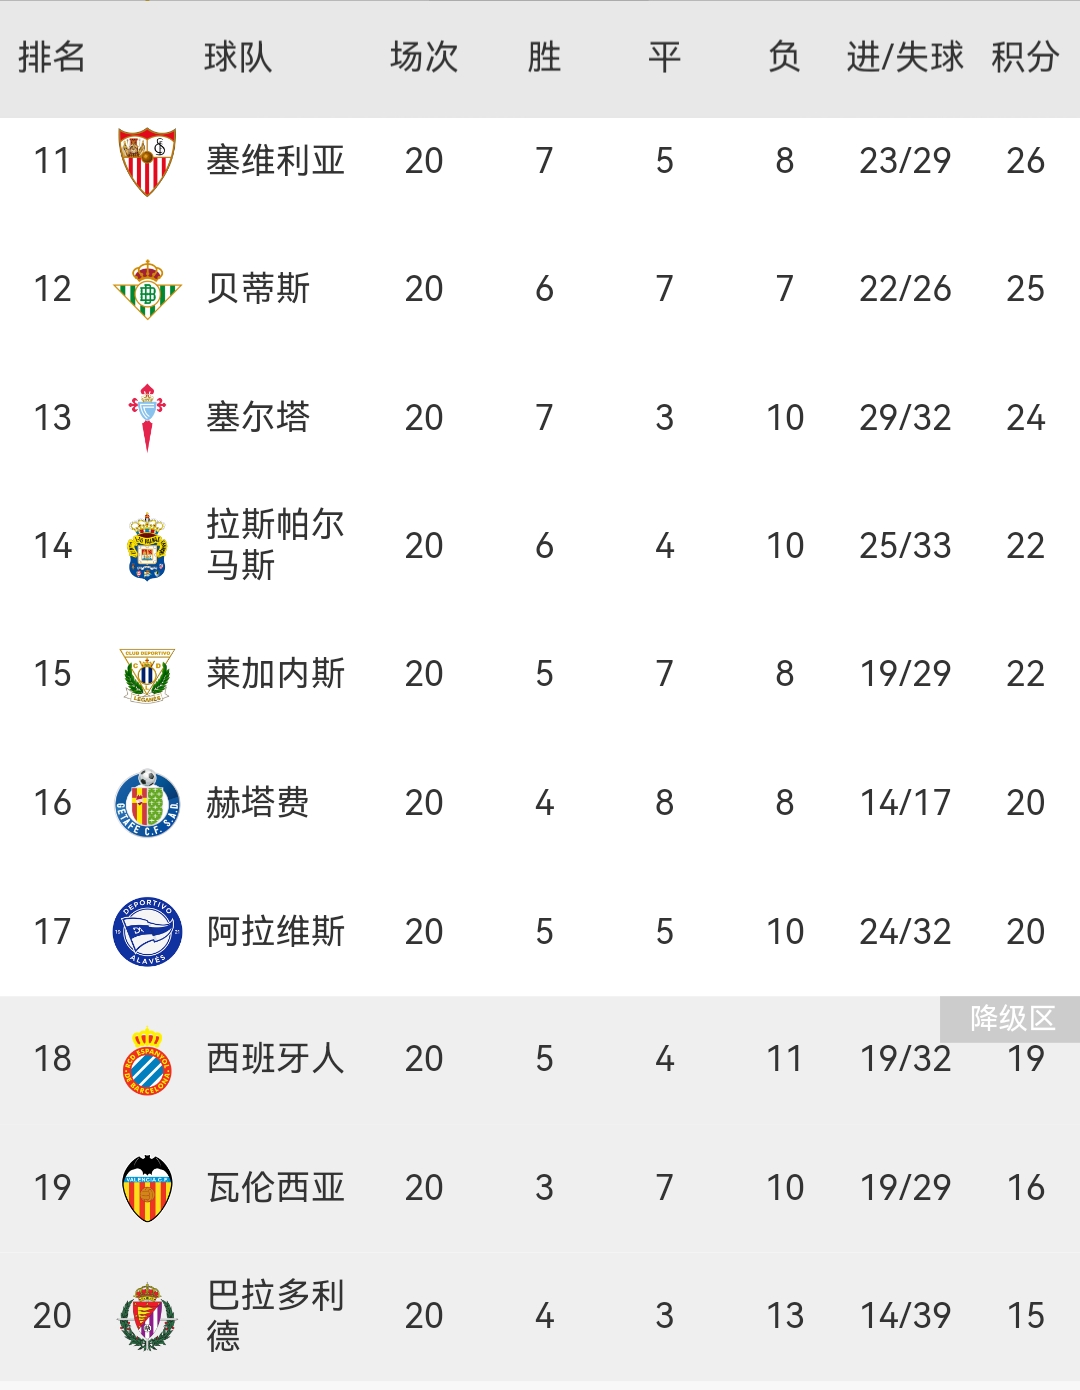Click the 降级区 relegation zone label

pos(1011,1019)
